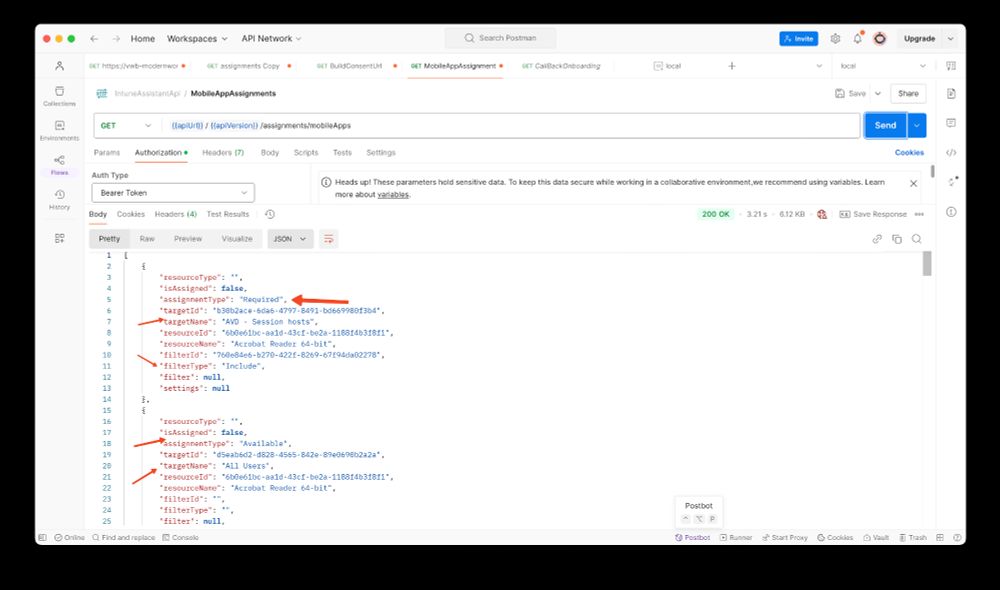Open the comments icon in the right sidebar

(x=951, y=122)
